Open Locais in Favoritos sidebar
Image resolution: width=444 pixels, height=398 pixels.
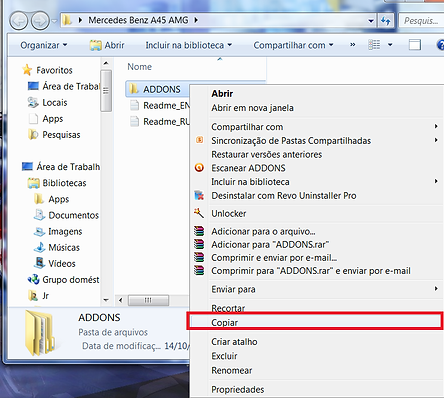coord(55,102)
